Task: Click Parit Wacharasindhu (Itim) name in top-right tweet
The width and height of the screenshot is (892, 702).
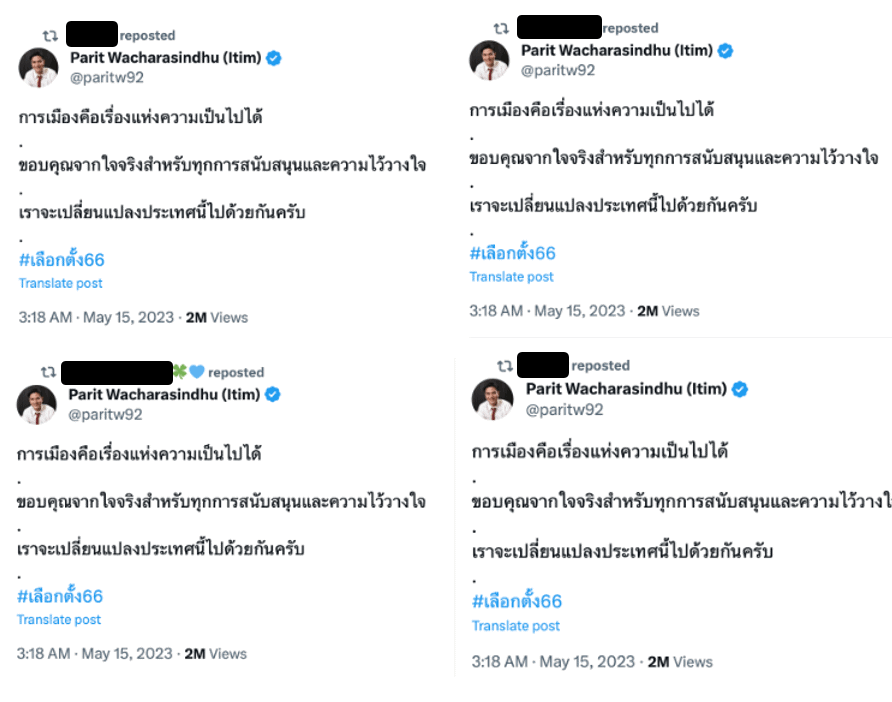Action: click(x=616, y=50)
